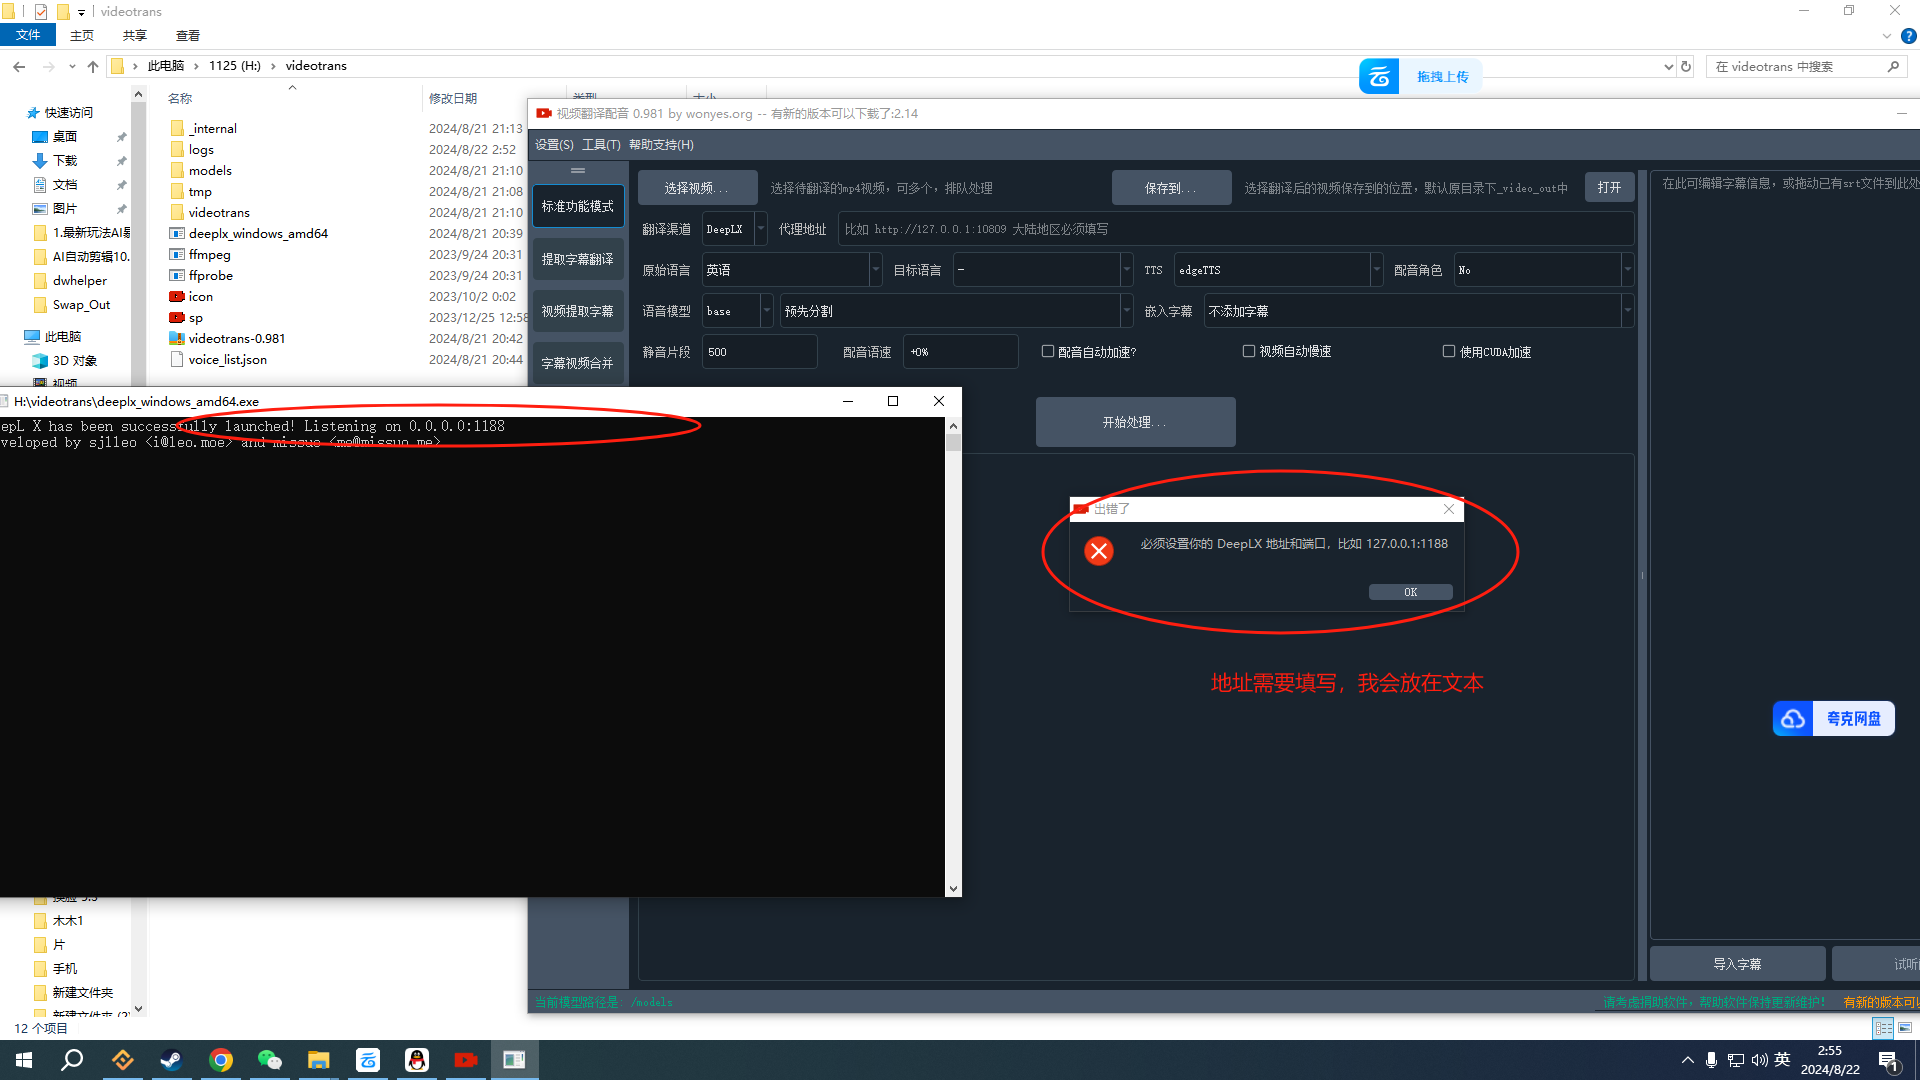The height and width of the screenshot is (1080, 1920).
Task: Click the up-arrow parent folder icon
Action: [x=93, y=66]
